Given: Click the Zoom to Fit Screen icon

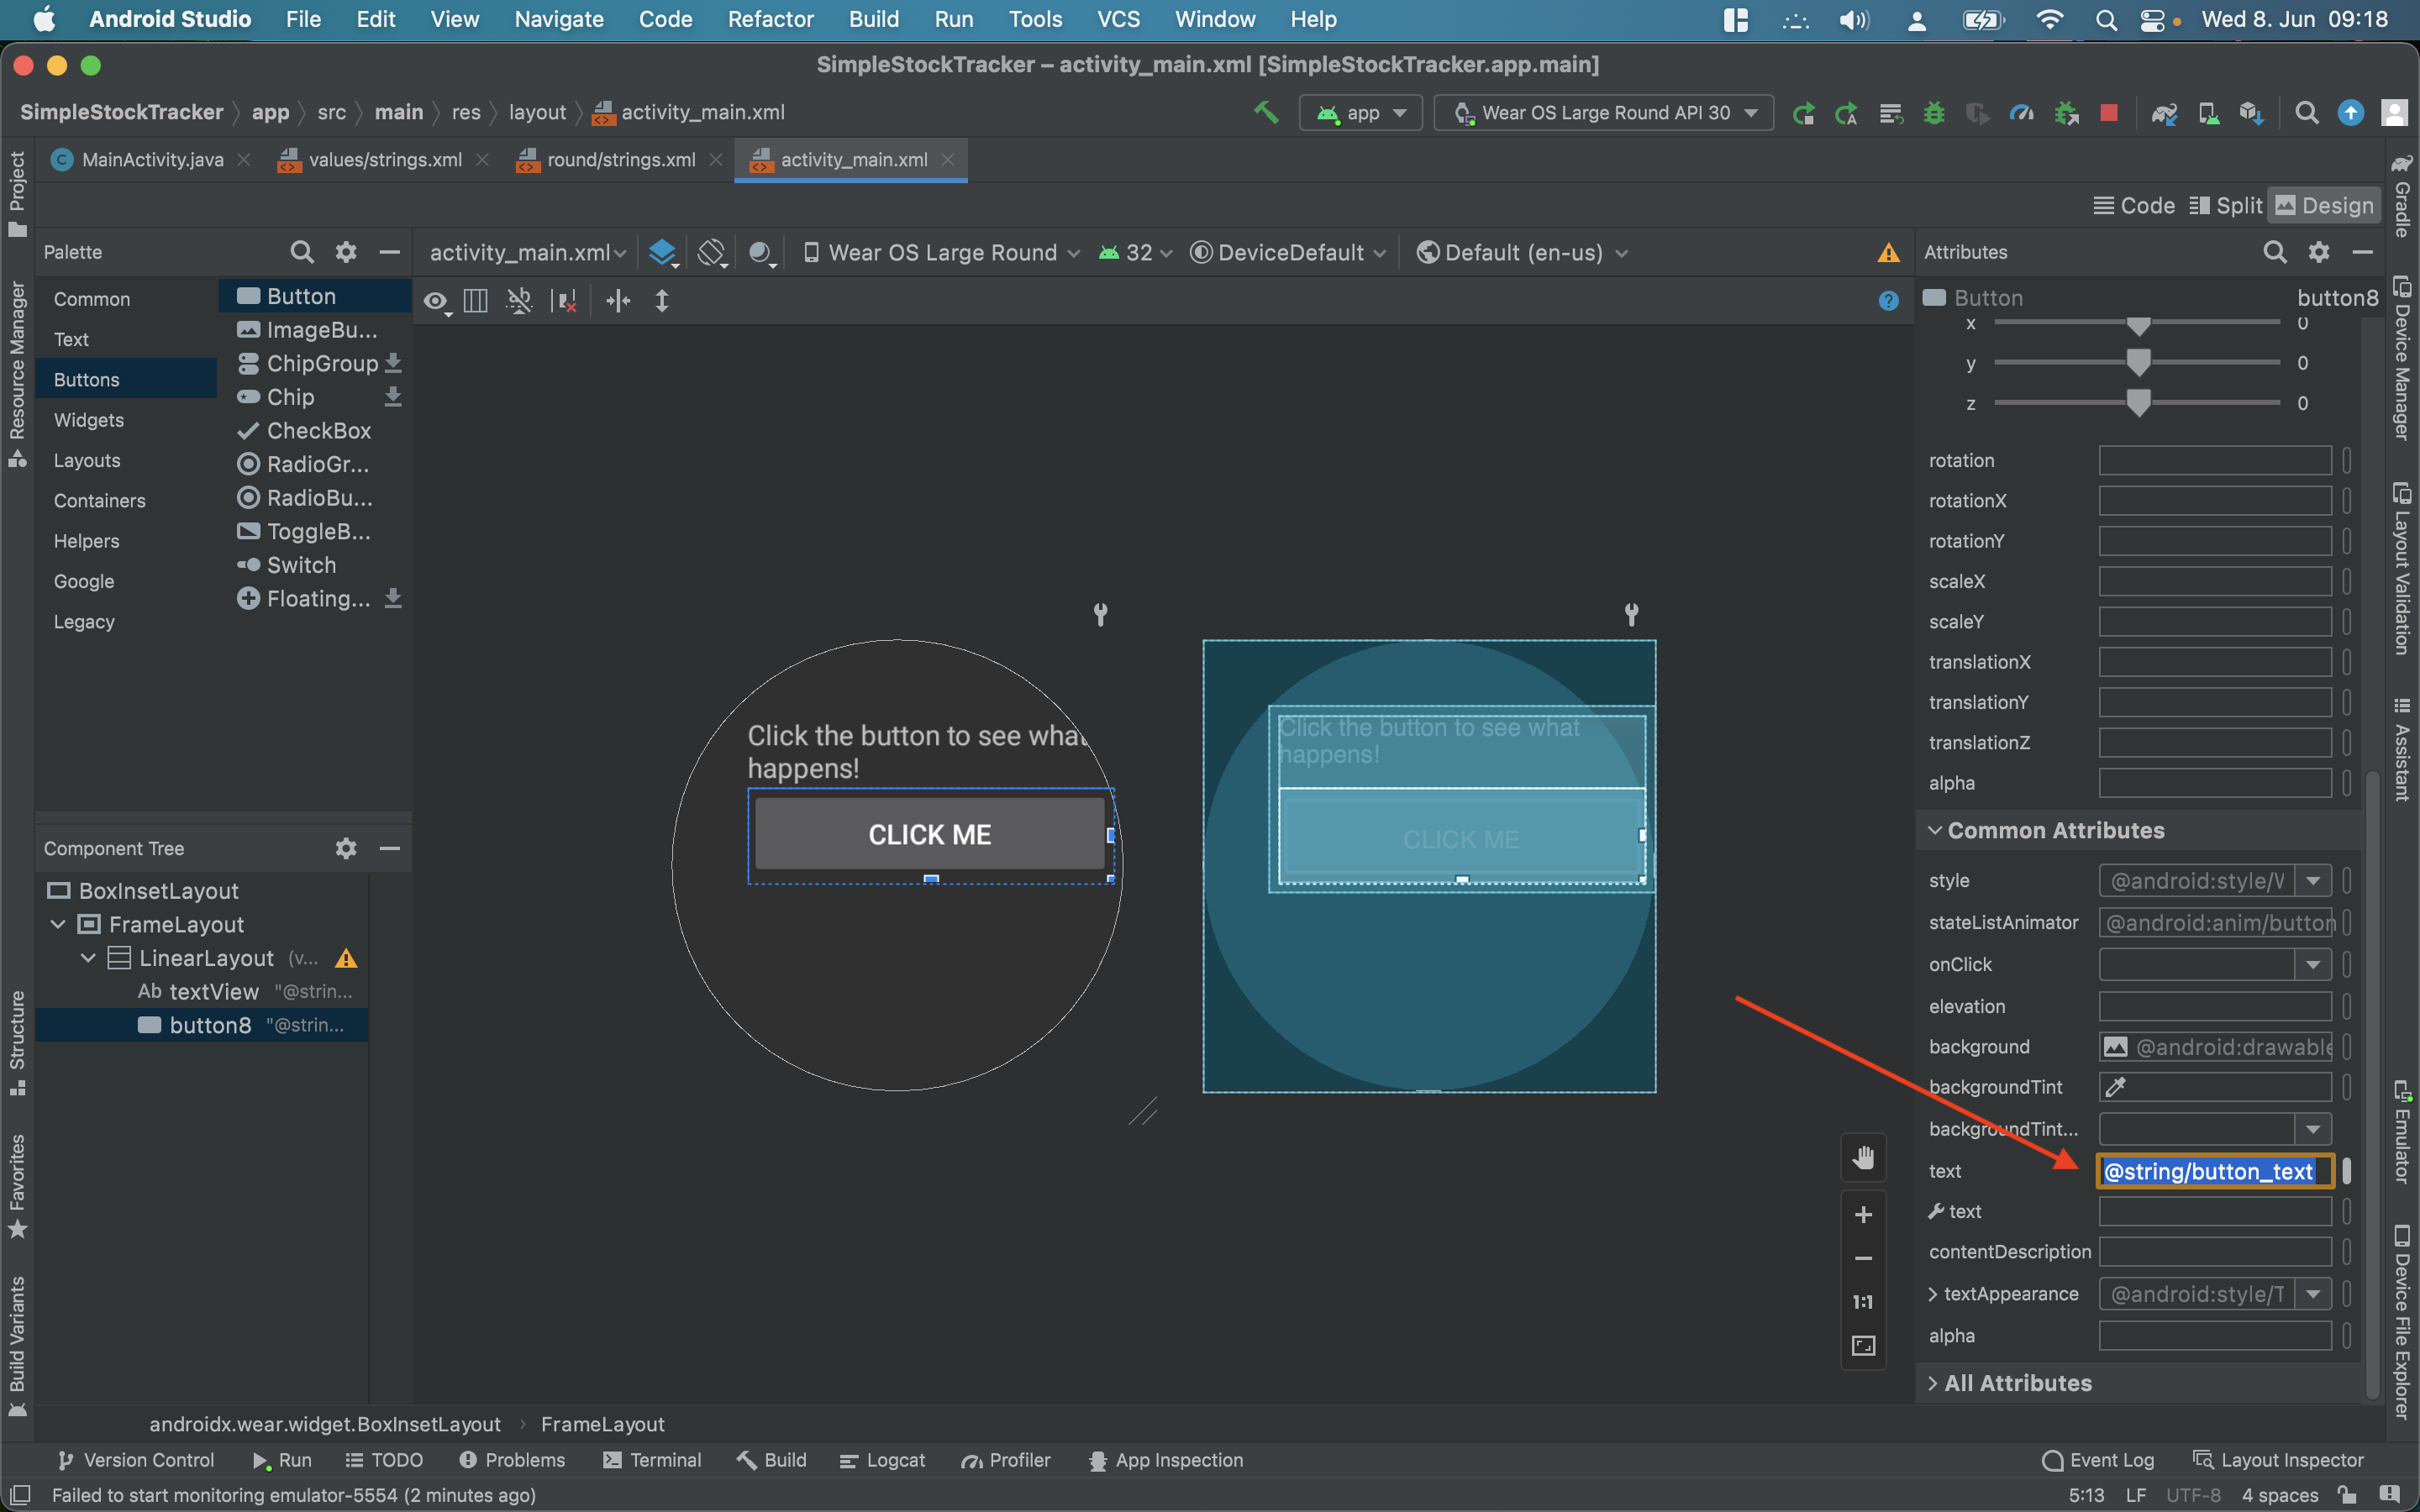Looking at the screenshot, I should 1863,1346.
